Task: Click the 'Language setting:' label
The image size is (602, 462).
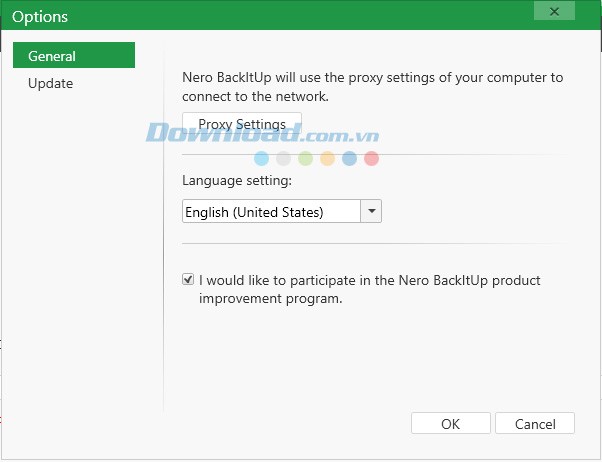Action: point(237,181)
